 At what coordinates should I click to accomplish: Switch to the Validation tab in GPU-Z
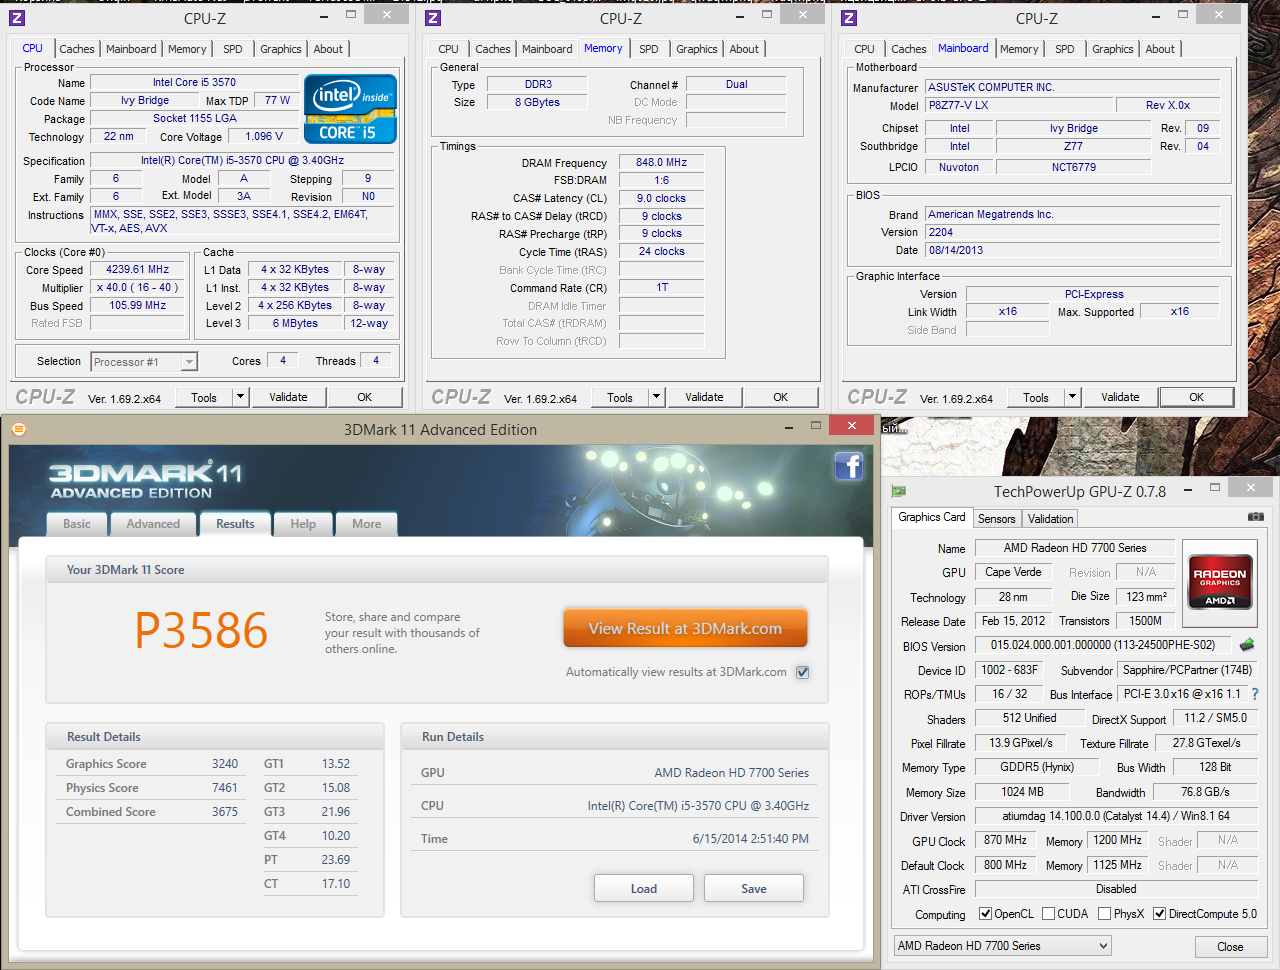1050,518
